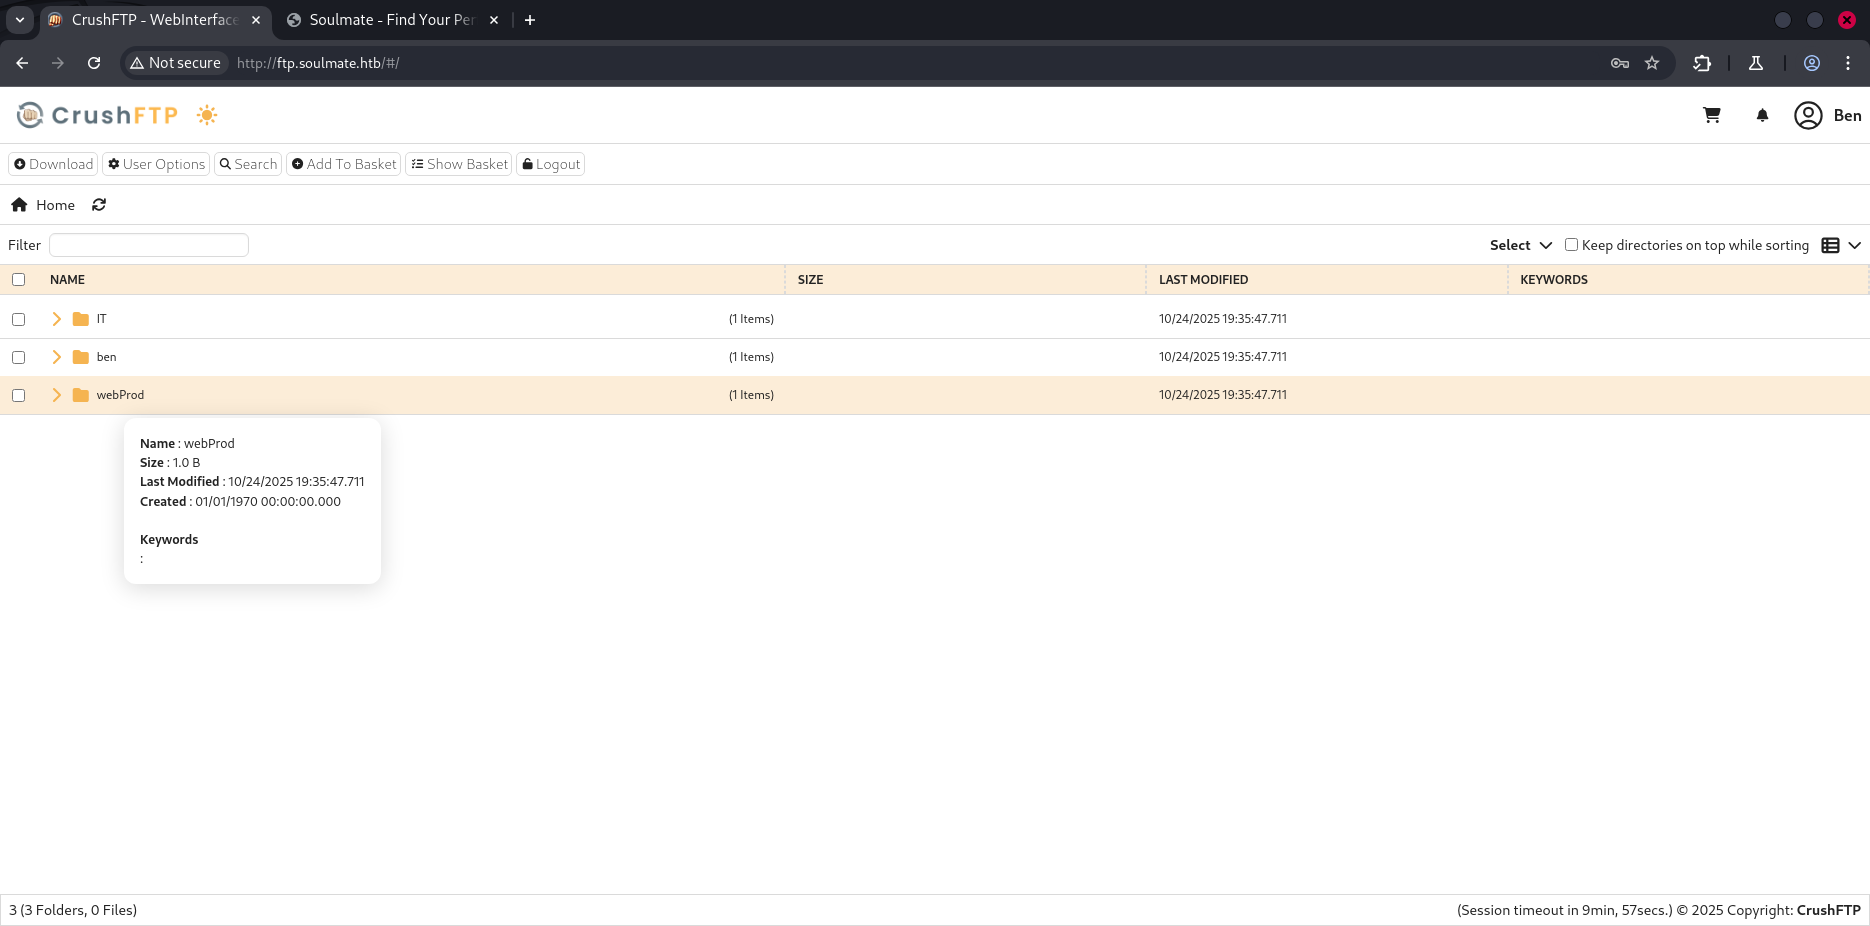Click the Logout button
This screenshot has width=1870, height=926.
550,164
